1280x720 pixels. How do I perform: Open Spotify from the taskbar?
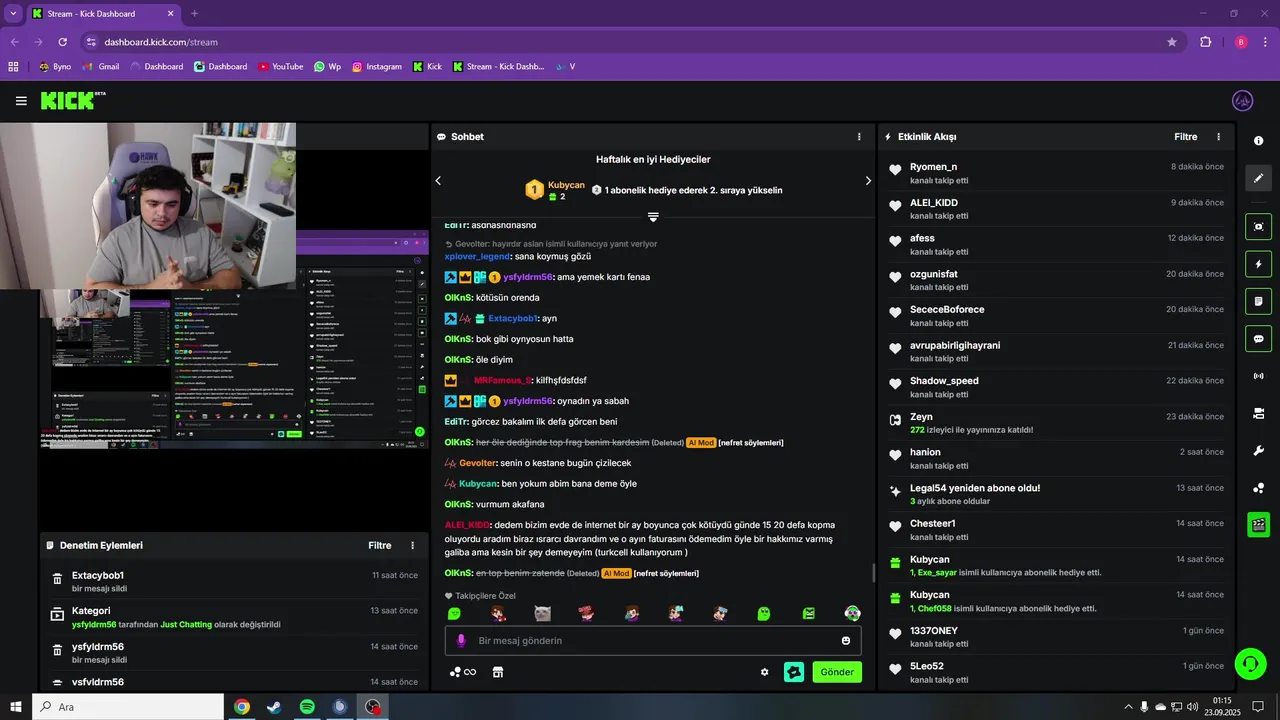307,707
